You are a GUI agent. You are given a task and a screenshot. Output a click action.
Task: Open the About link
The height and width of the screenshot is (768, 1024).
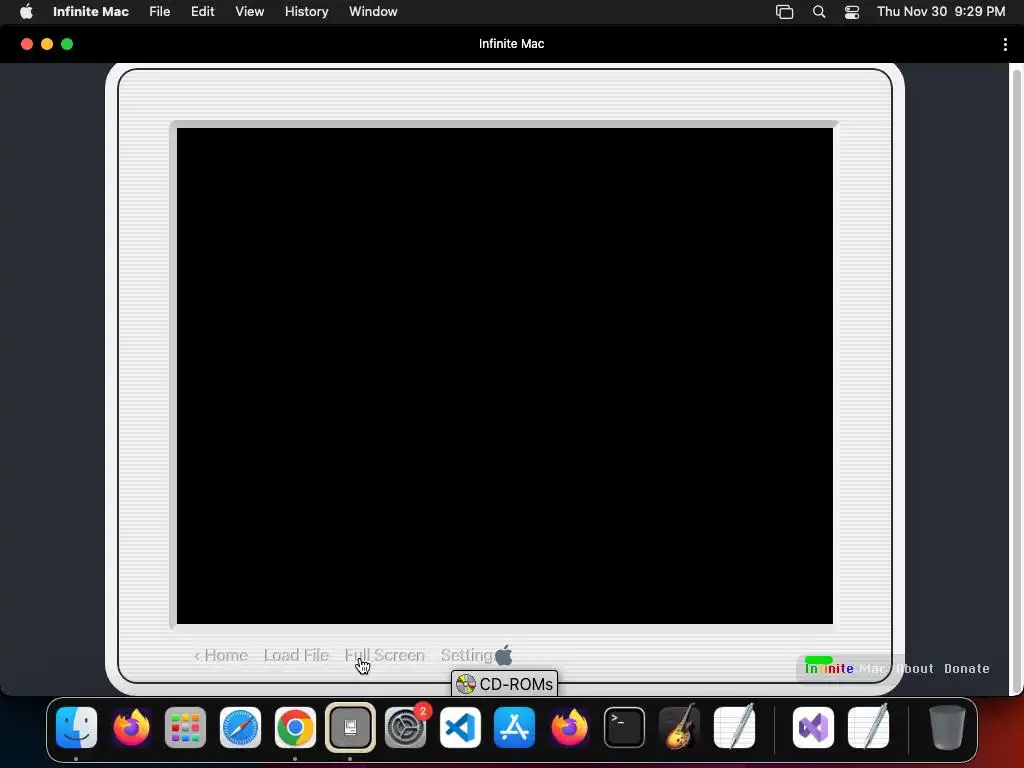pyautogui.click(x=914, y=669)
